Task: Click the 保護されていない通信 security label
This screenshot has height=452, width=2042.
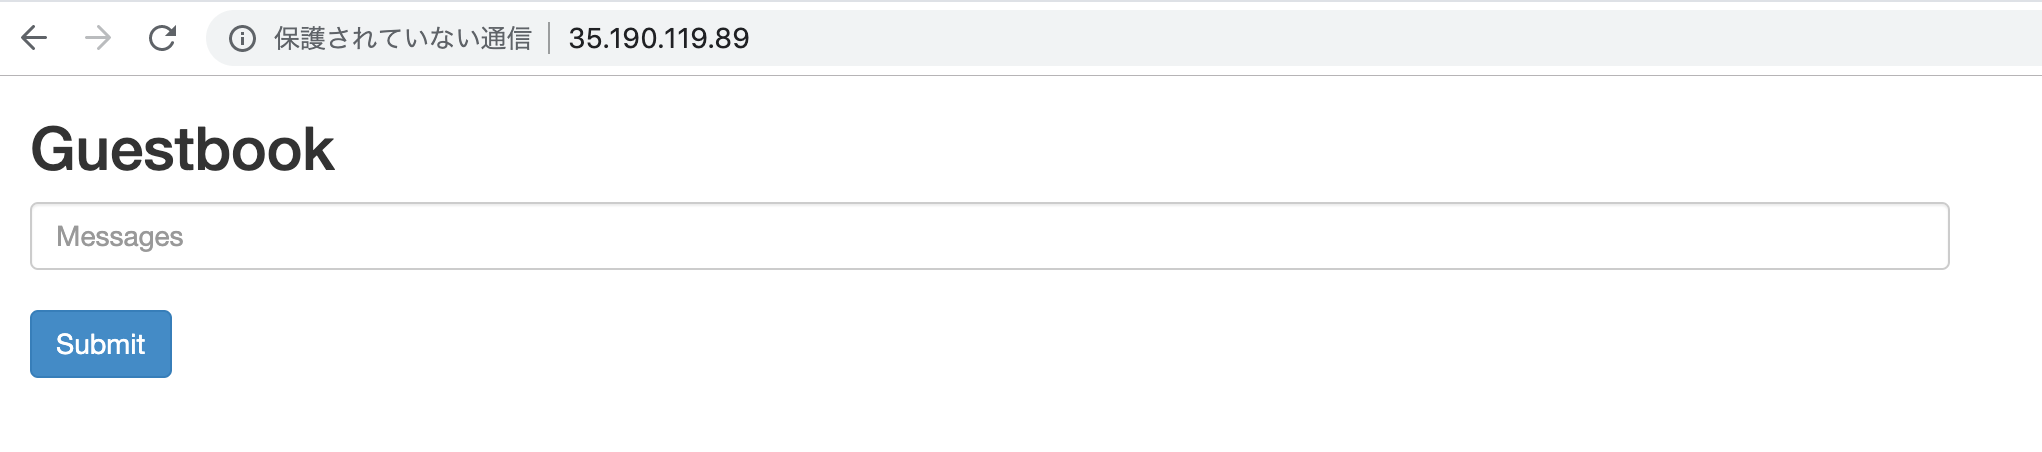Action: pyautogui.click(x=402, y=39)
